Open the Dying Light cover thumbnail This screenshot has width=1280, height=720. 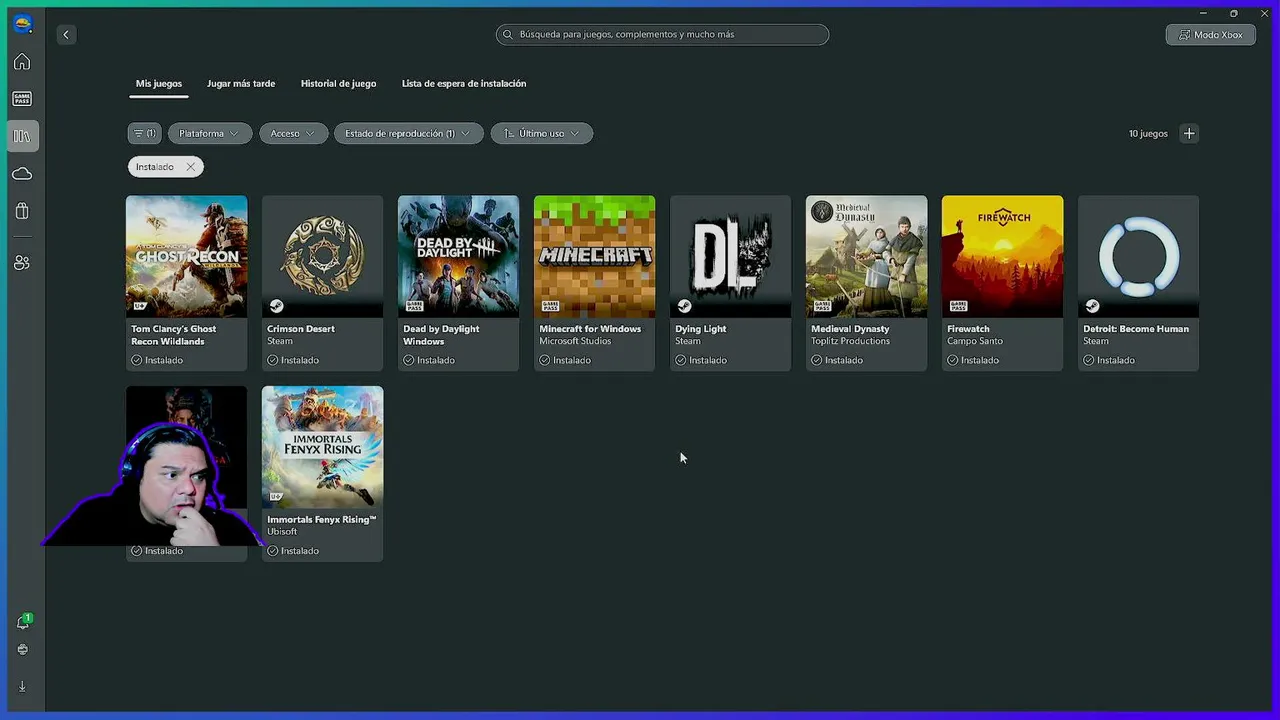tap(730, 256)
